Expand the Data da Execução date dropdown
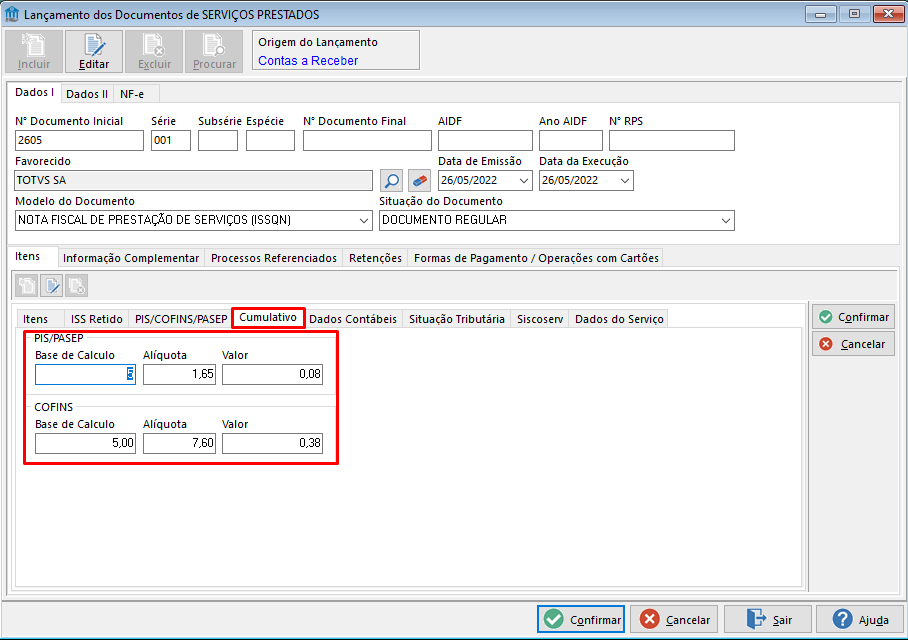 coord(625,181)
